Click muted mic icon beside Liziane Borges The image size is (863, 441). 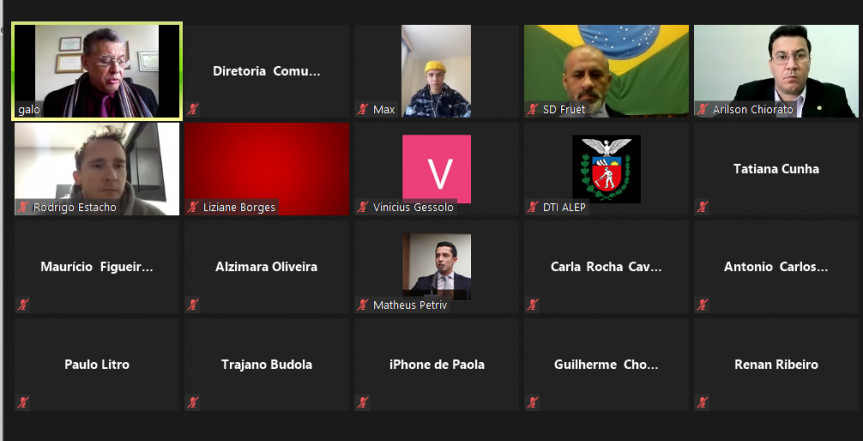tap(193, 207)
